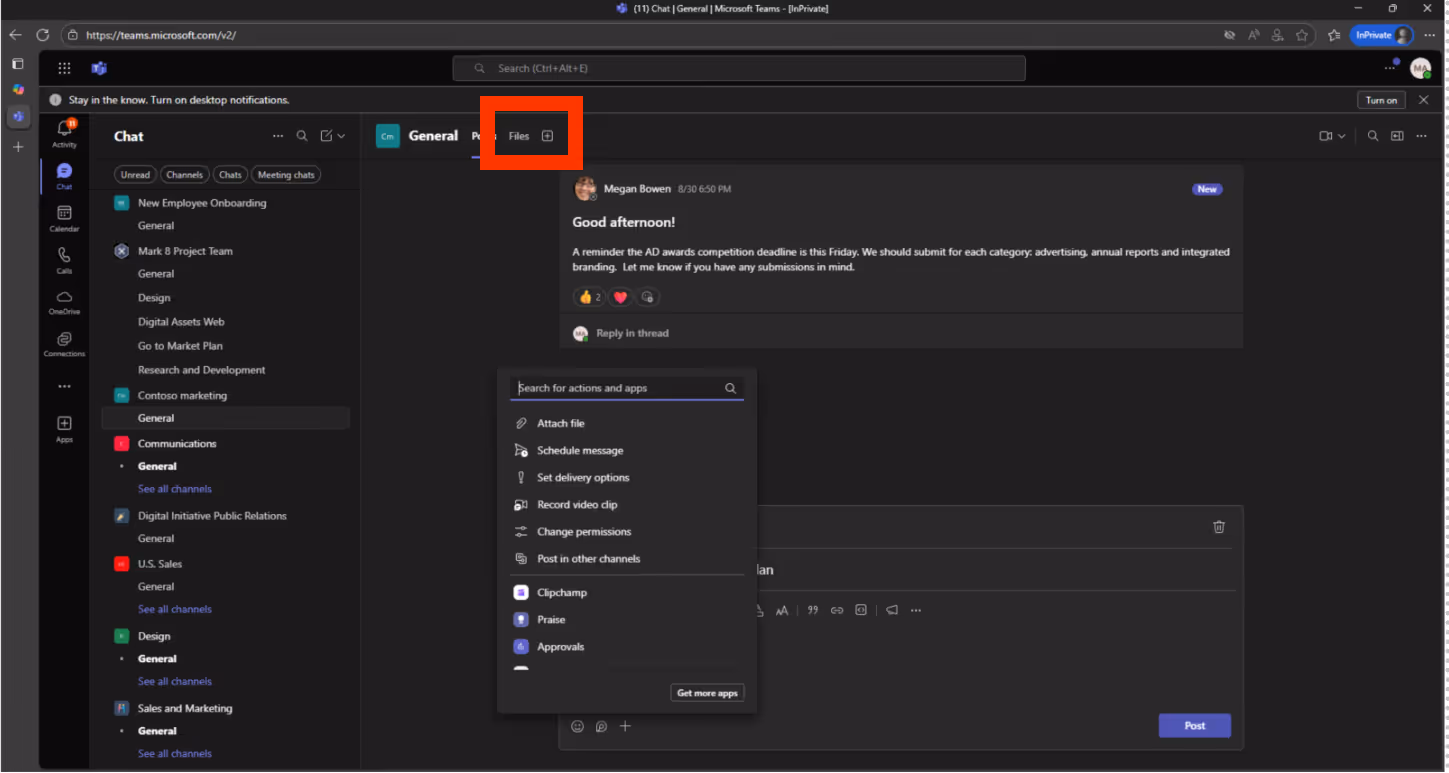Toggle thumbs up reaction on post

point(589,297)
